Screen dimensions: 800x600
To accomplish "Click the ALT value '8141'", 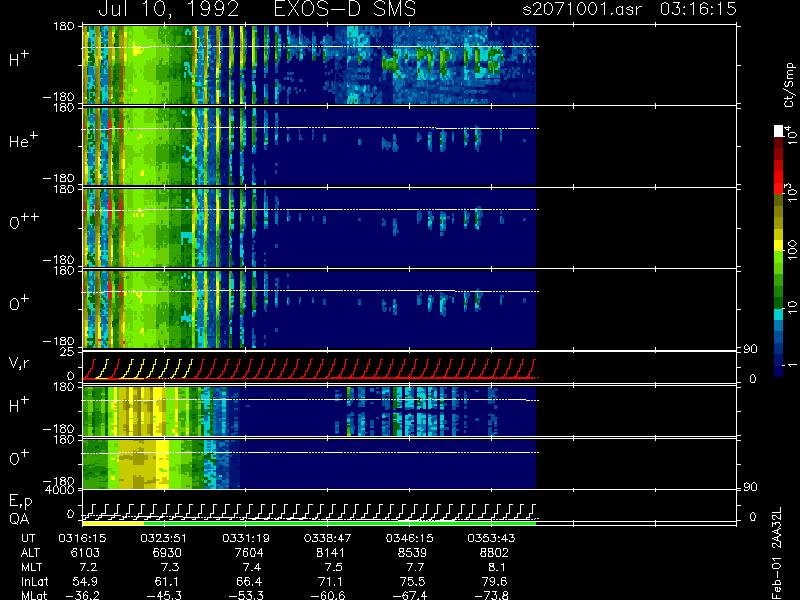I will point(331,553).
